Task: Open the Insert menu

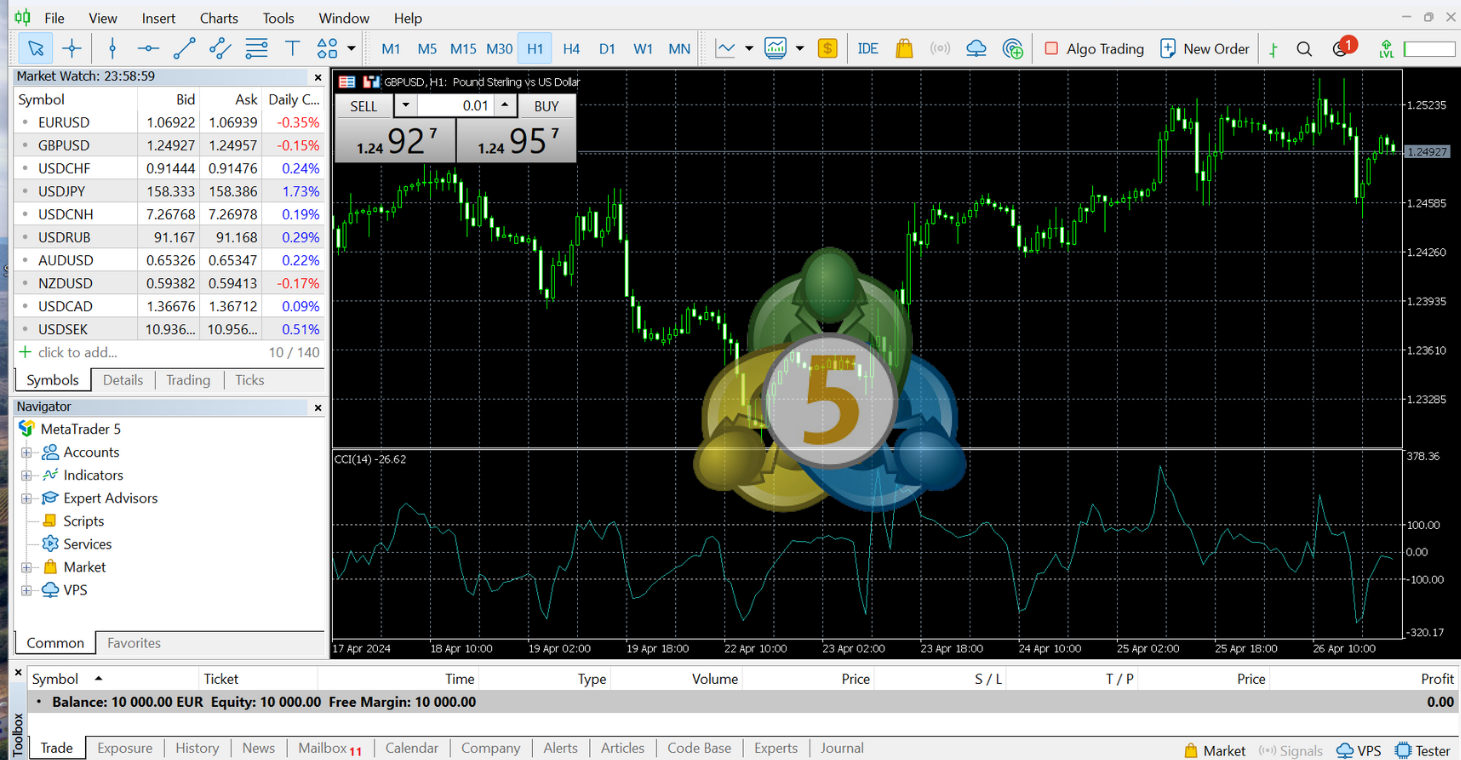Action: 158,18
